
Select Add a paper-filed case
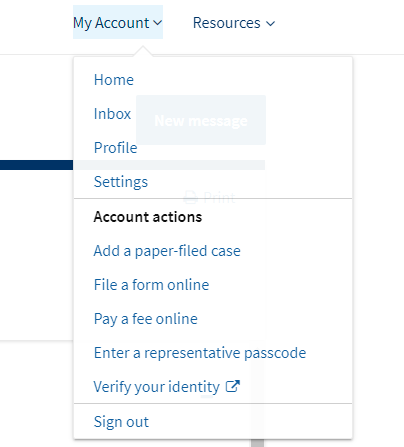click(167, 251)
